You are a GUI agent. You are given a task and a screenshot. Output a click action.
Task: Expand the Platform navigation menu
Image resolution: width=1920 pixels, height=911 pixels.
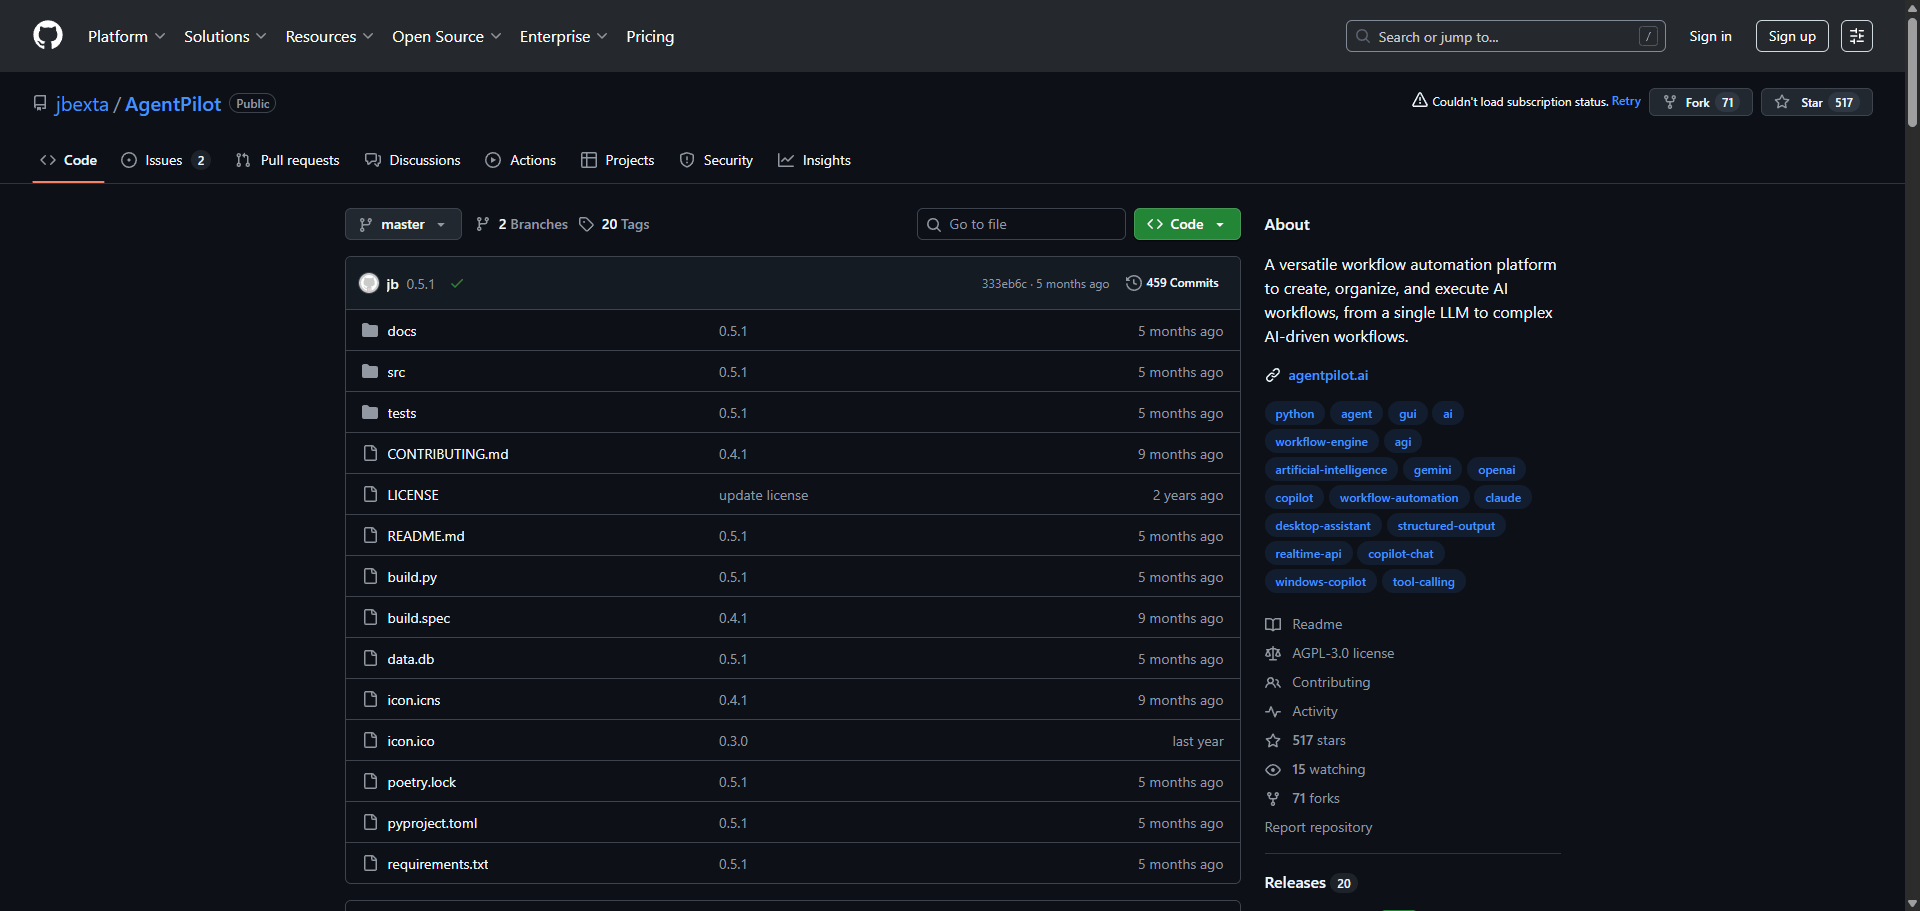pos(126,36)
